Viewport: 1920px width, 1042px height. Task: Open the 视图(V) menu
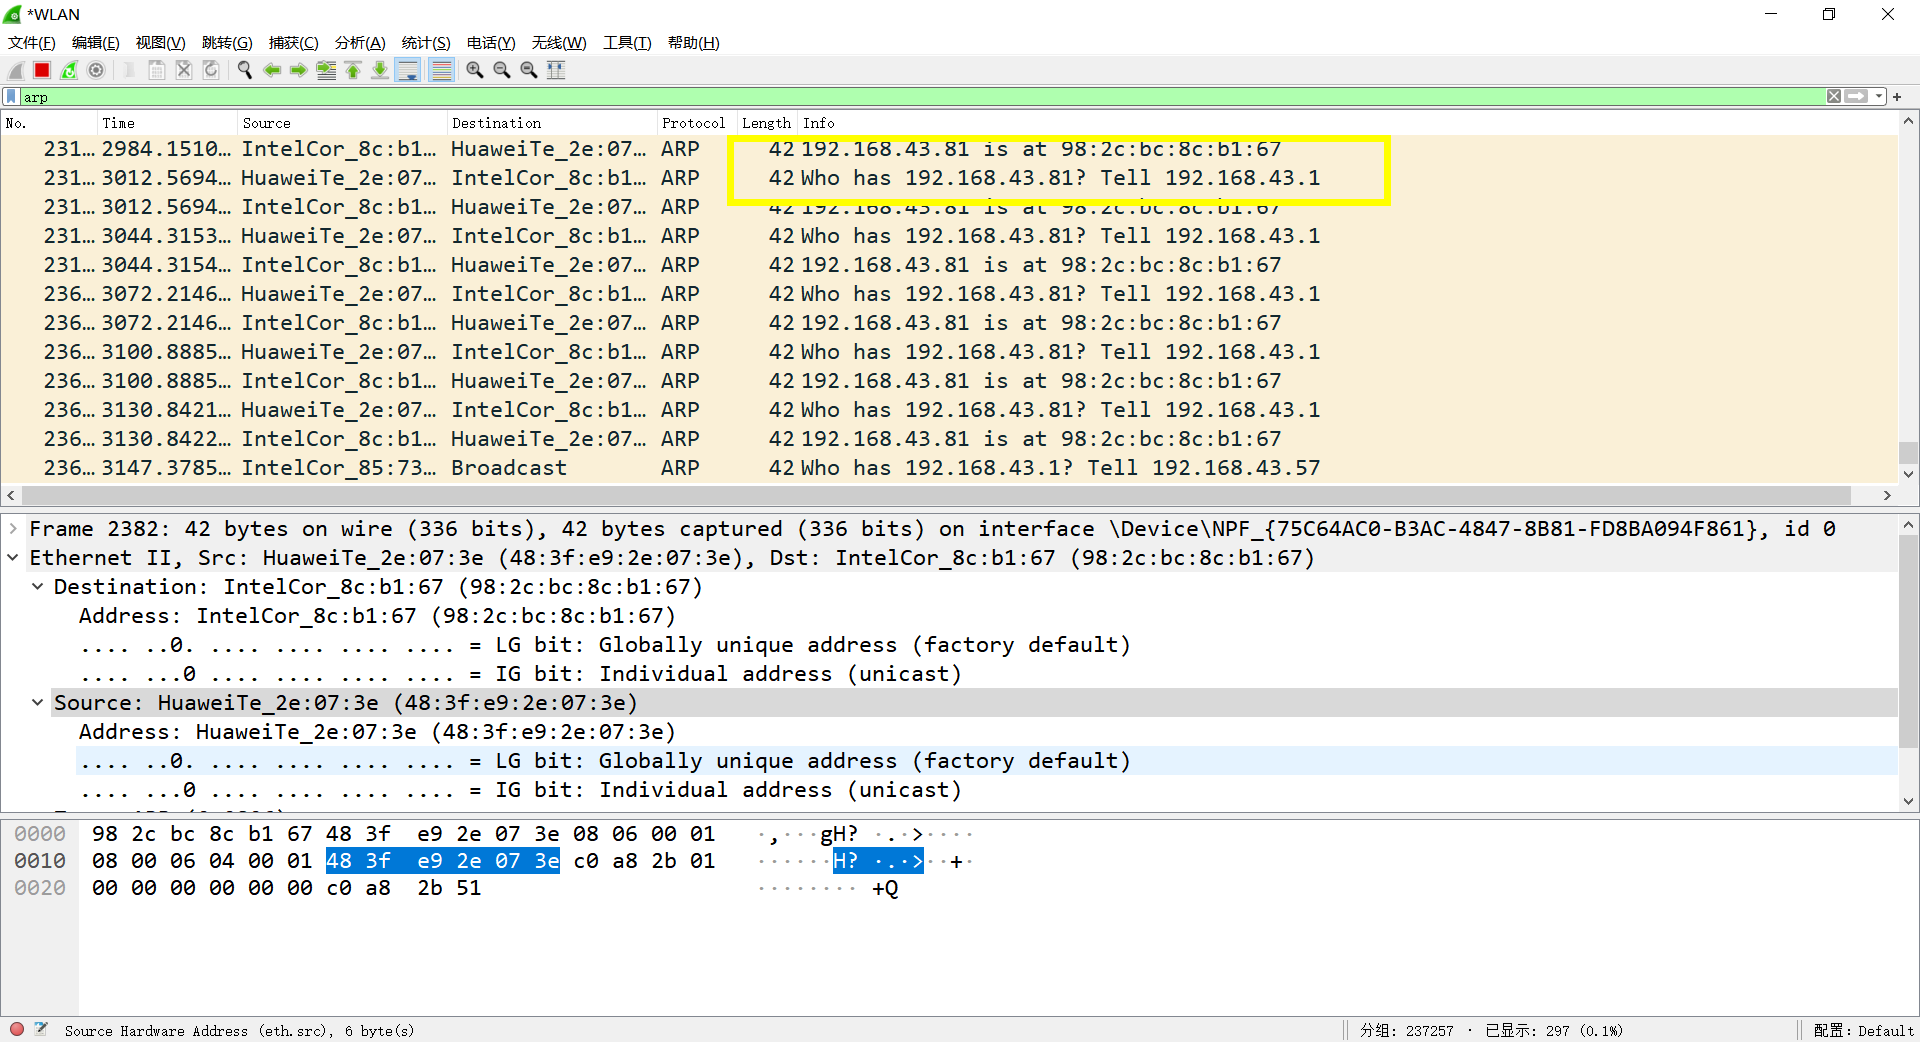161,43
